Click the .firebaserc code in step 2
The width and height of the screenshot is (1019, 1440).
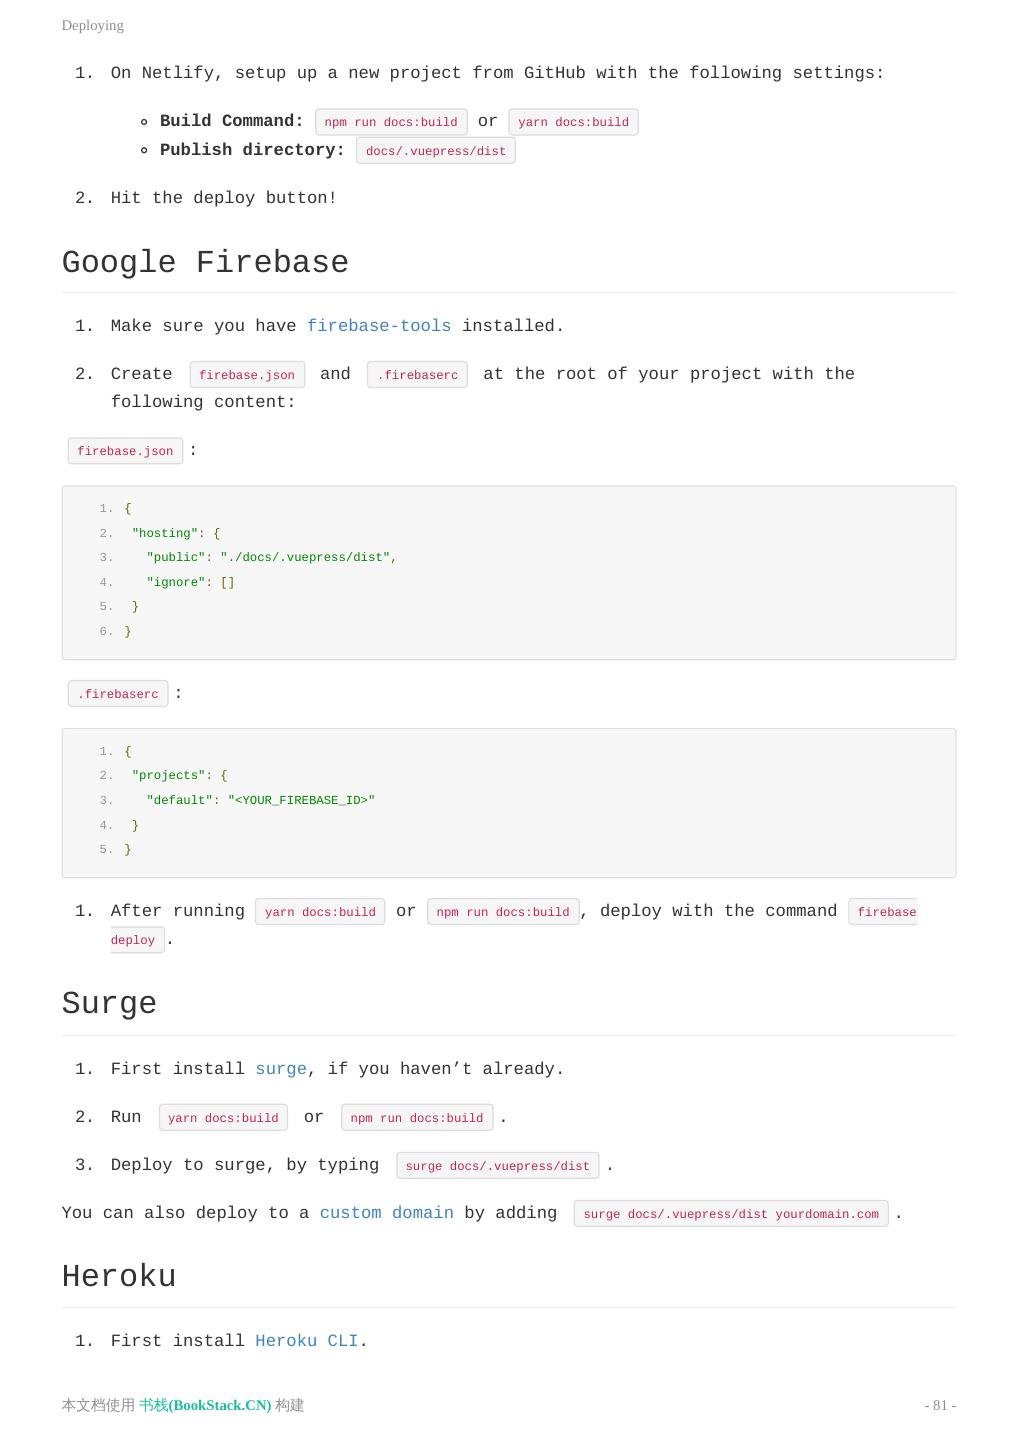pos(417,375)
